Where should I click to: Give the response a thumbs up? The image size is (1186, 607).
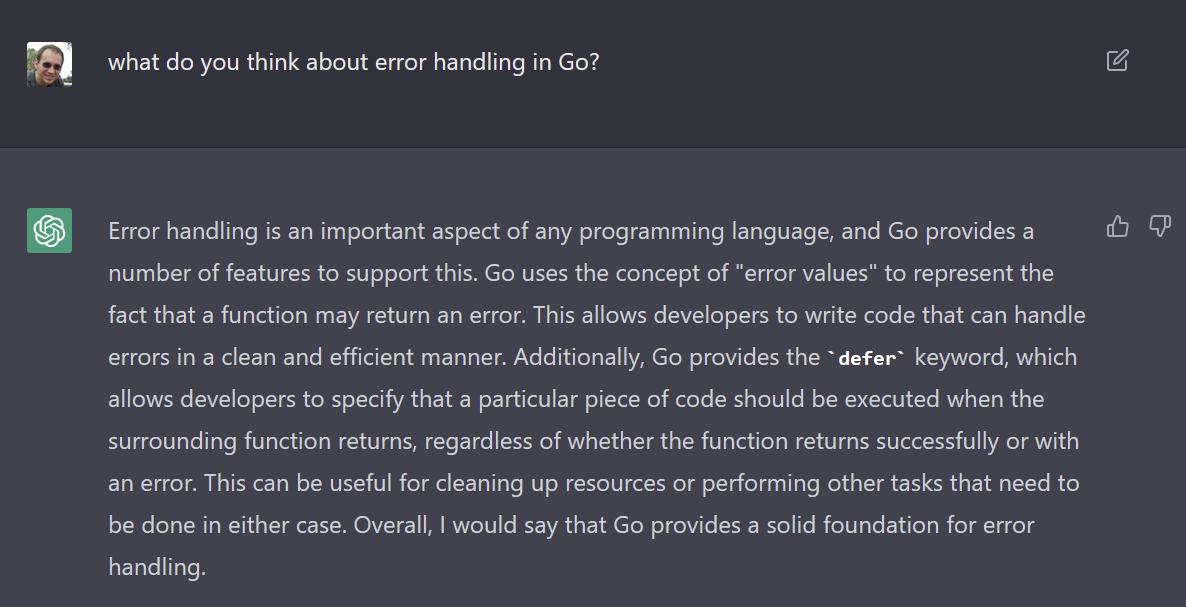1117,227
